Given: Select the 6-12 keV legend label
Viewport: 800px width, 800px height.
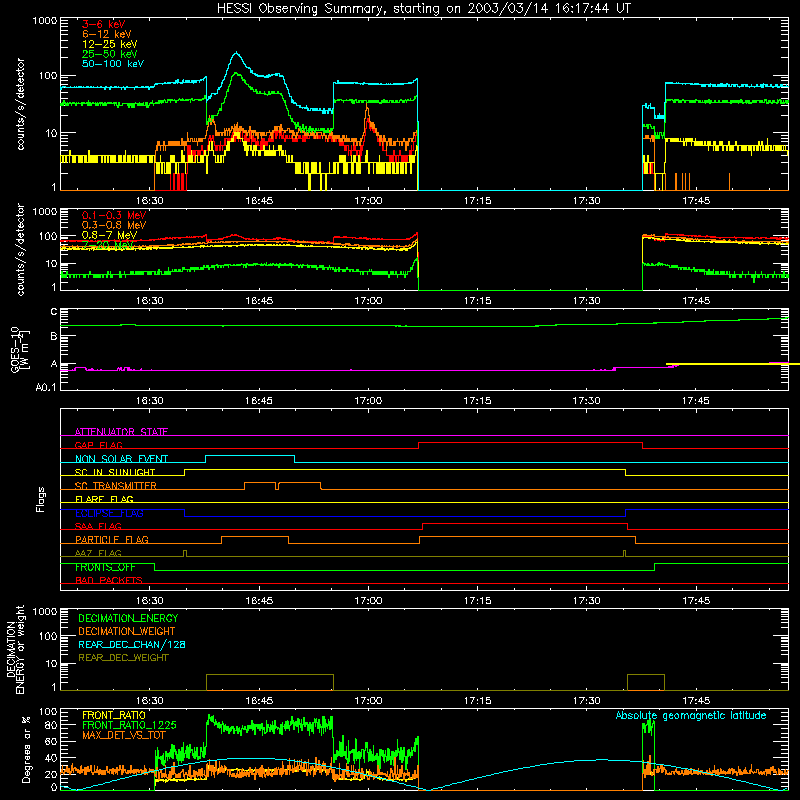Looking at the screenshot, I should tap(107, 34).
